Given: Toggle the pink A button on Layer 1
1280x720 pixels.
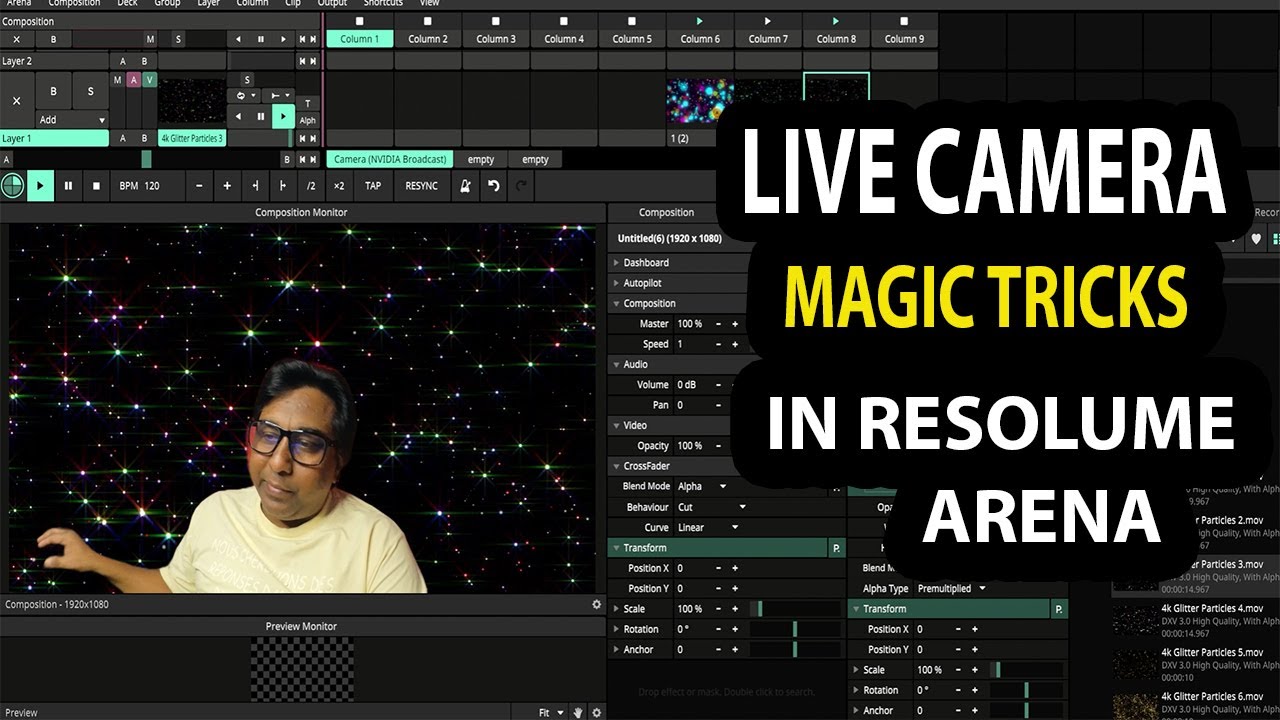Looking at the screenshot, I should click(x=133, y=80).
